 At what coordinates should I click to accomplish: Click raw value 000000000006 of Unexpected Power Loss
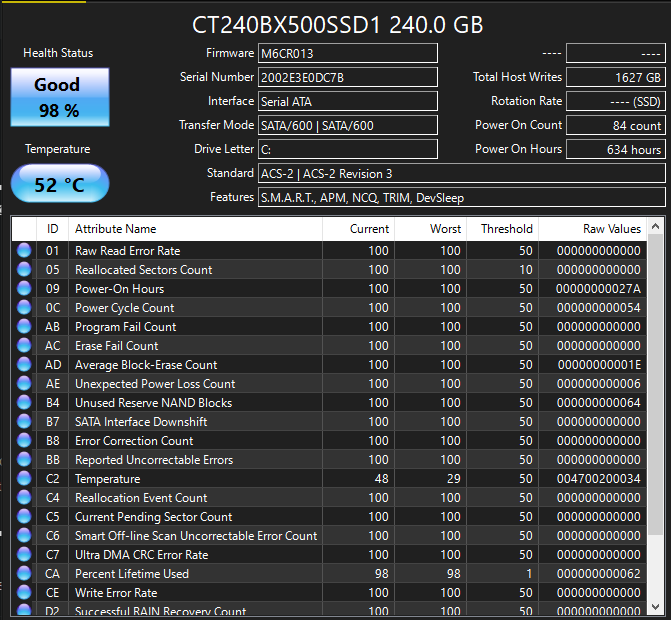(x=598, y=384)
